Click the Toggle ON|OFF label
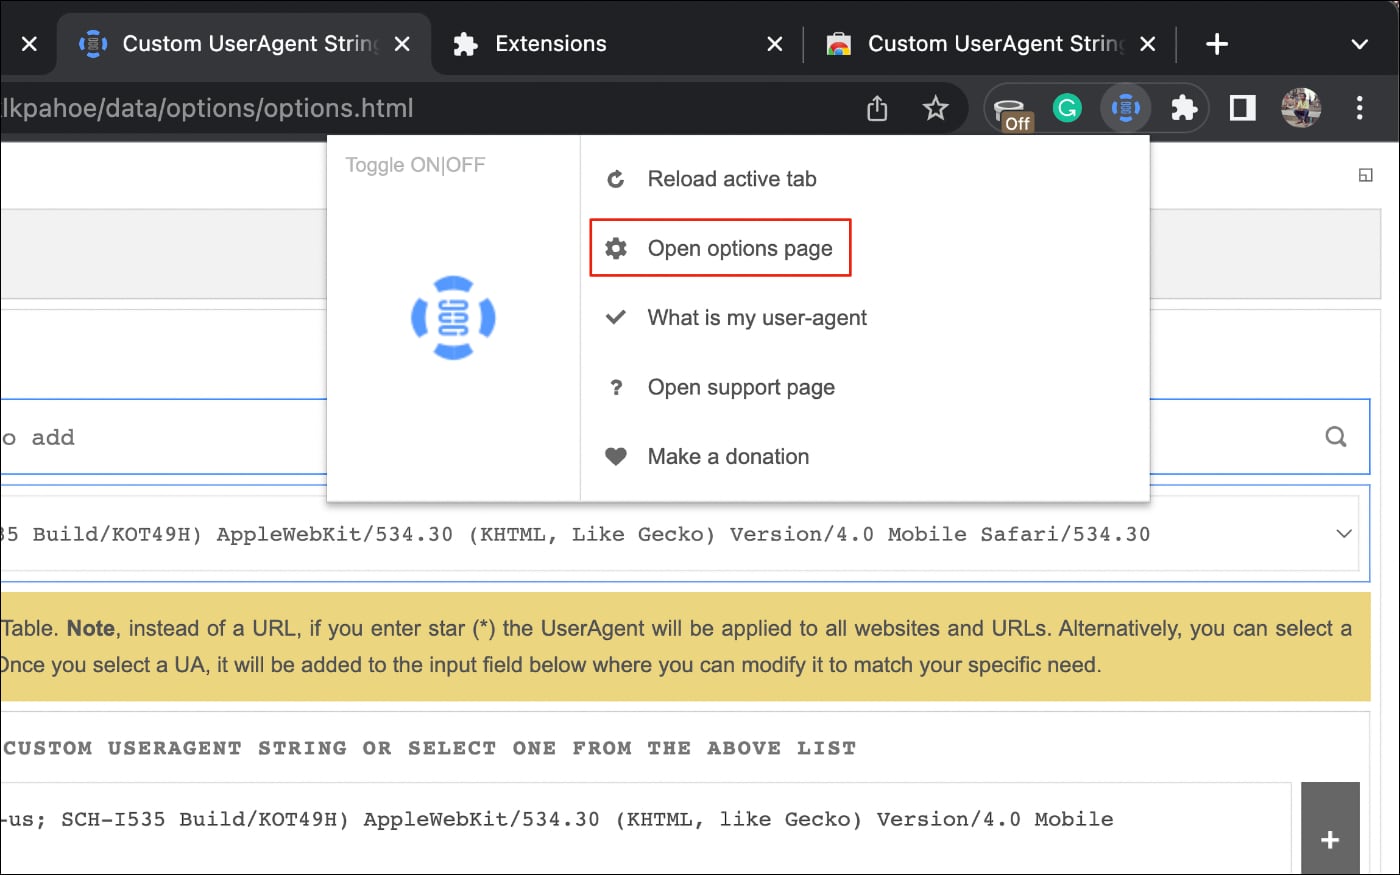This screenshot has width=1400, height=875. 415,165
